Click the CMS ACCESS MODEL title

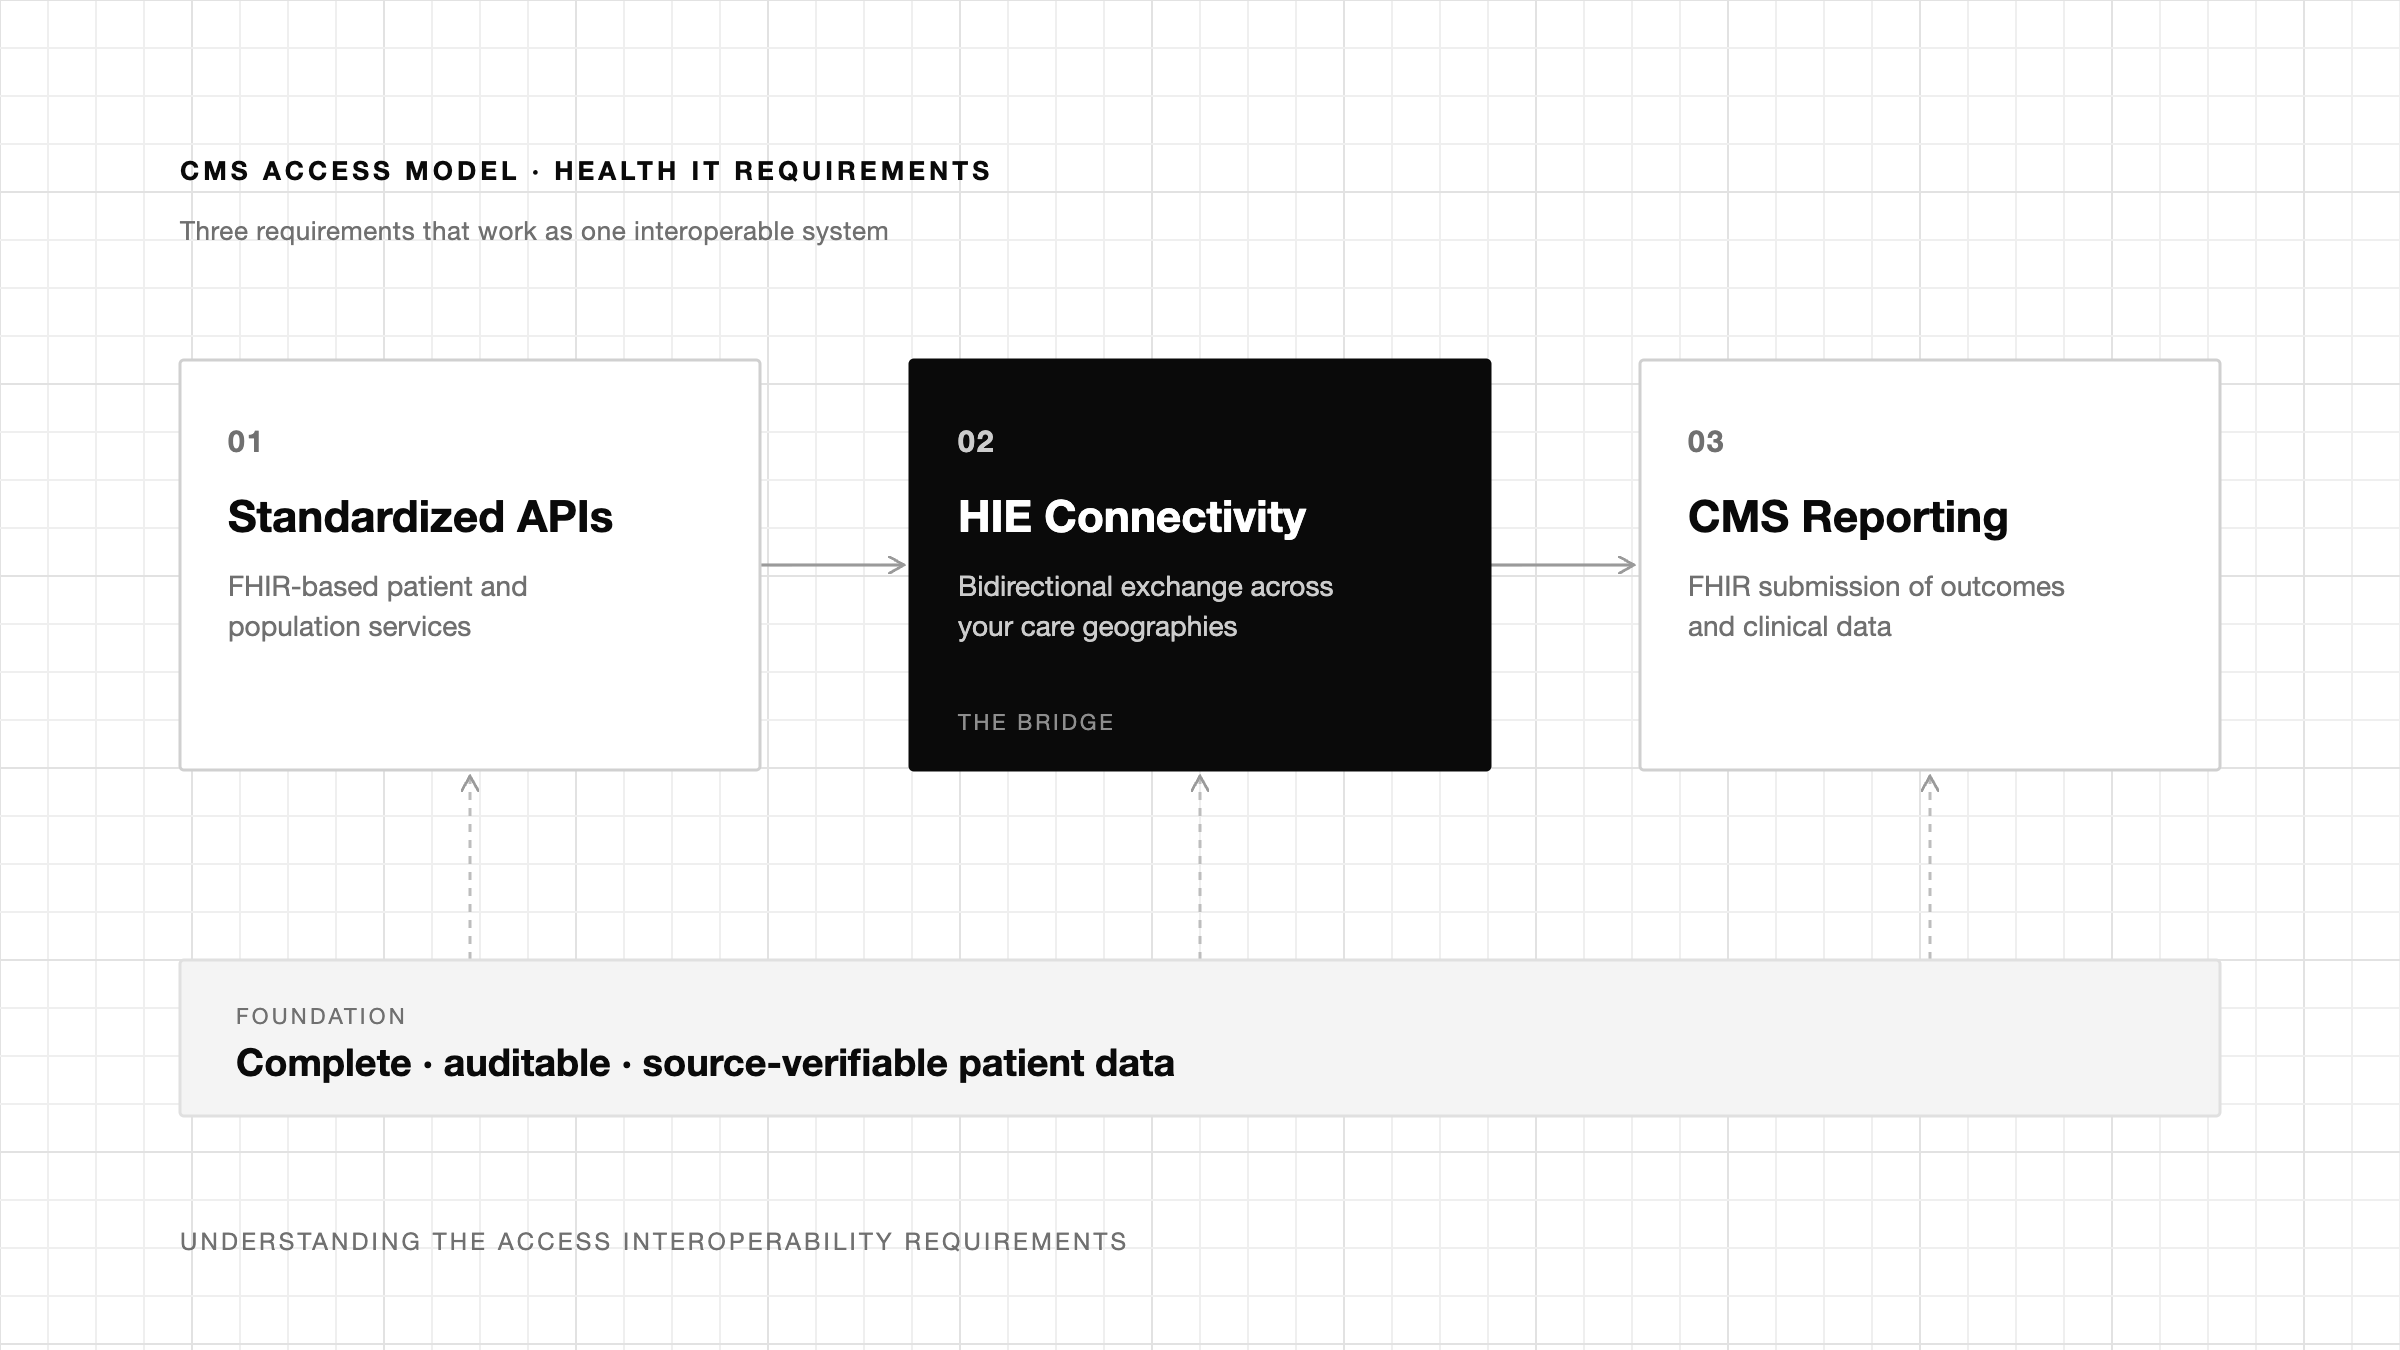point(585,171)
